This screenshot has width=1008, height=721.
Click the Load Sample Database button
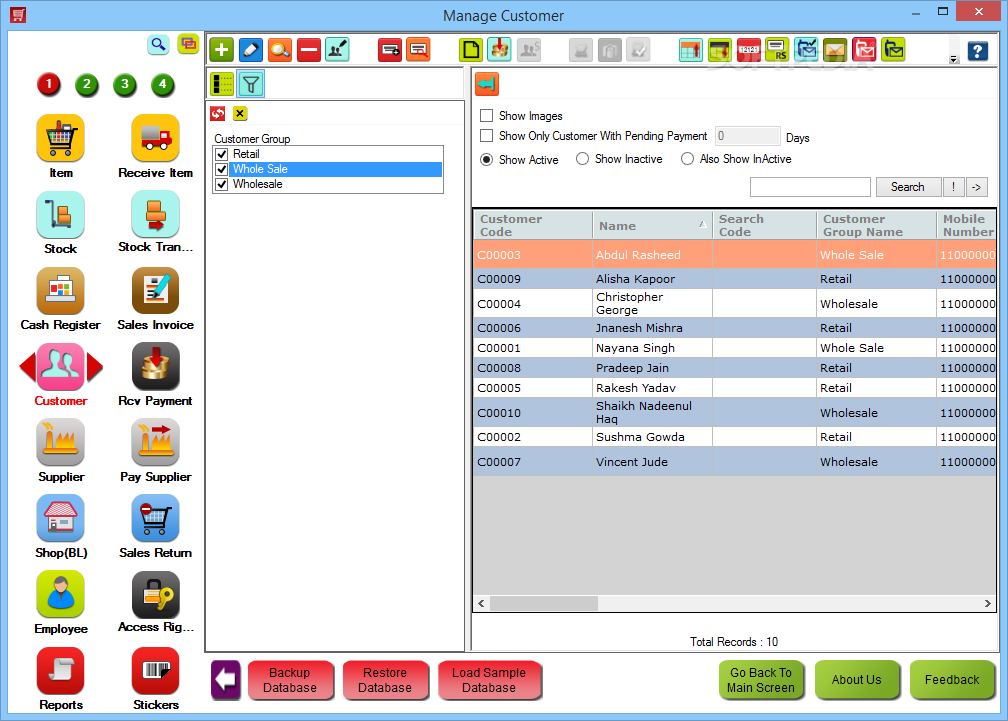pos(489,680)
